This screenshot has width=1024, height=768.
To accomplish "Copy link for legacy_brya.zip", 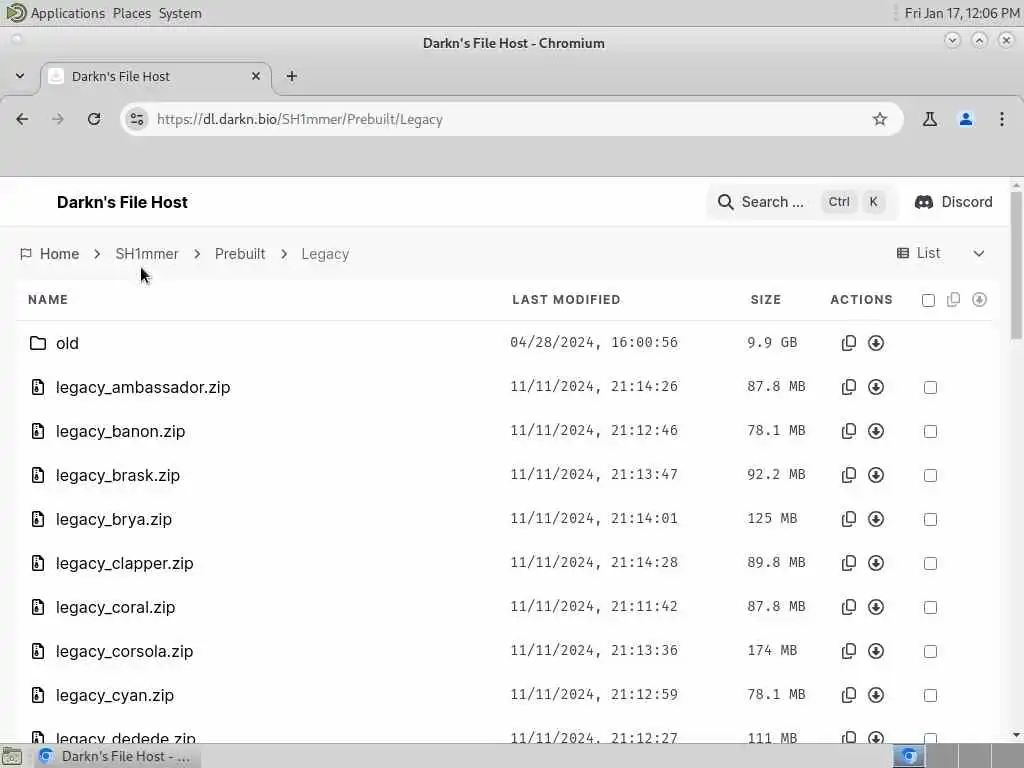I will coord(848,519).
